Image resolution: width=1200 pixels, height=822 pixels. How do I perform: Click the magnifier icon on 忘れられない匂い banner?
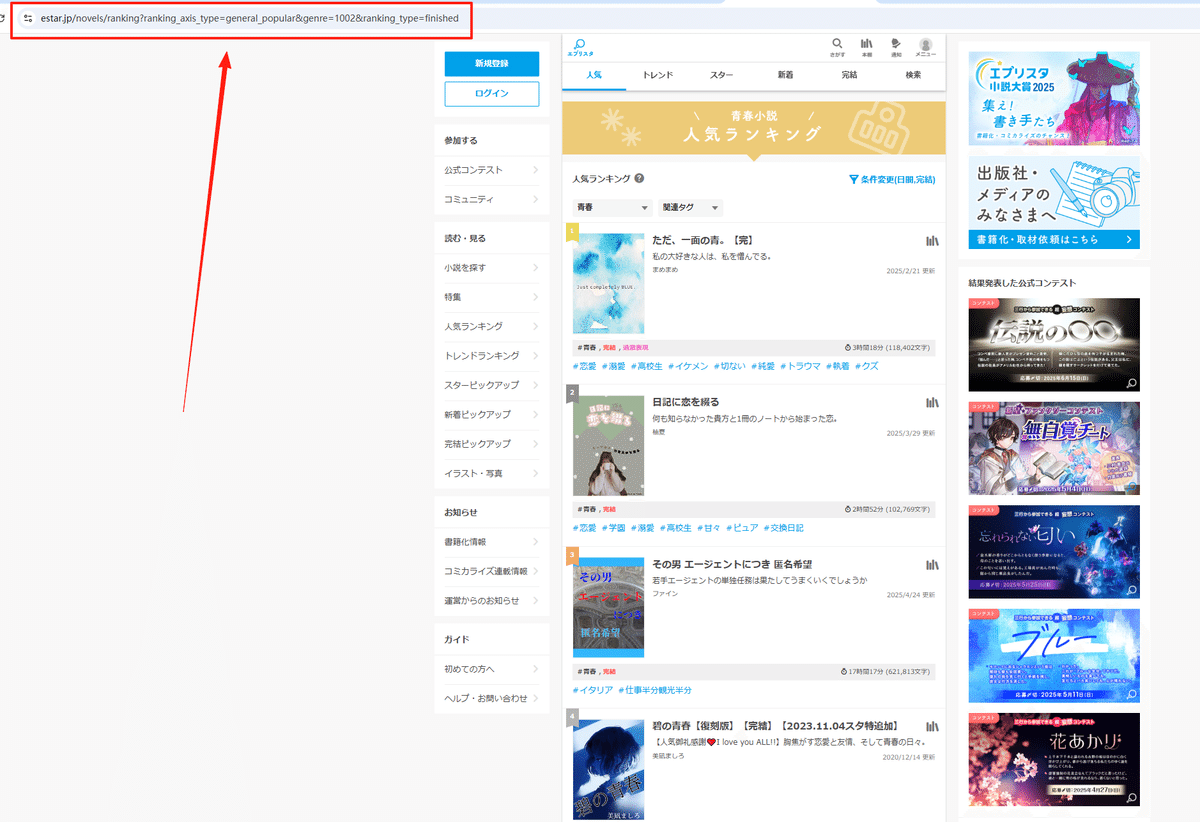(1131, 591)
